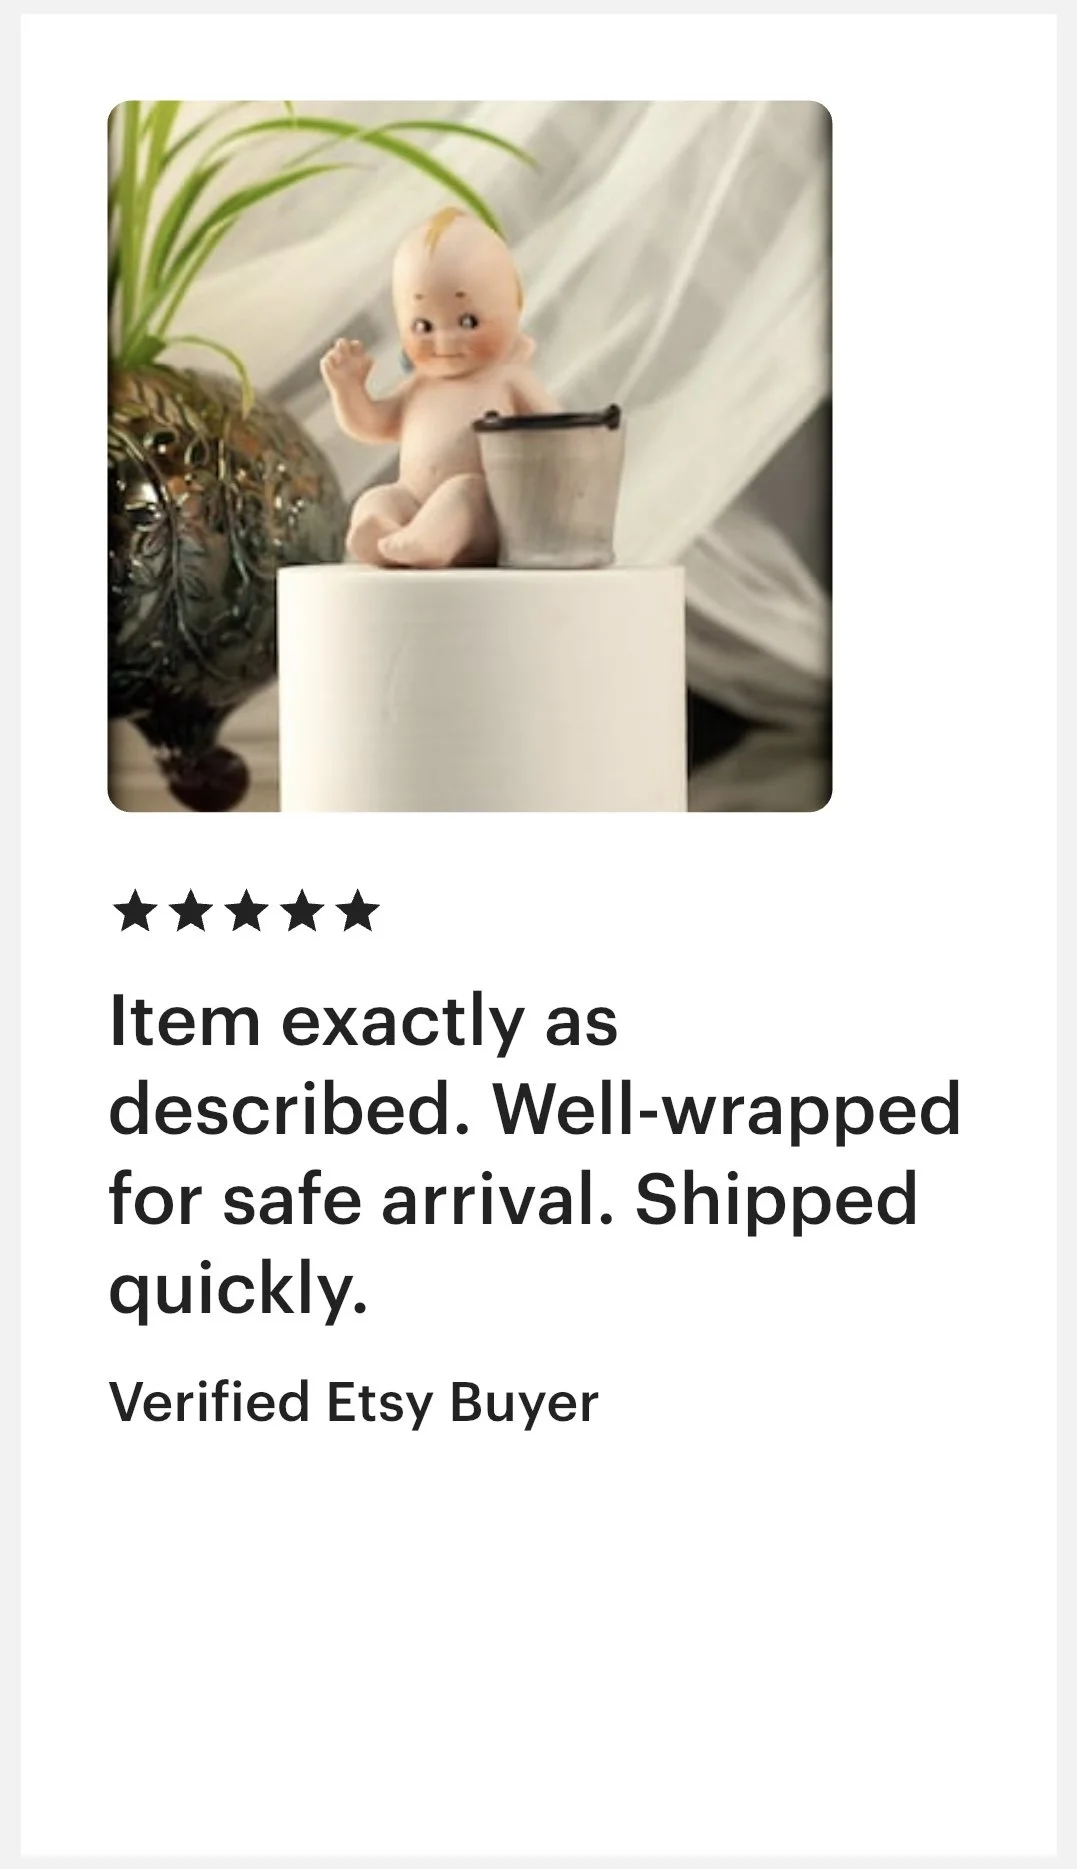Click the first rating star

tap(135, 913)
